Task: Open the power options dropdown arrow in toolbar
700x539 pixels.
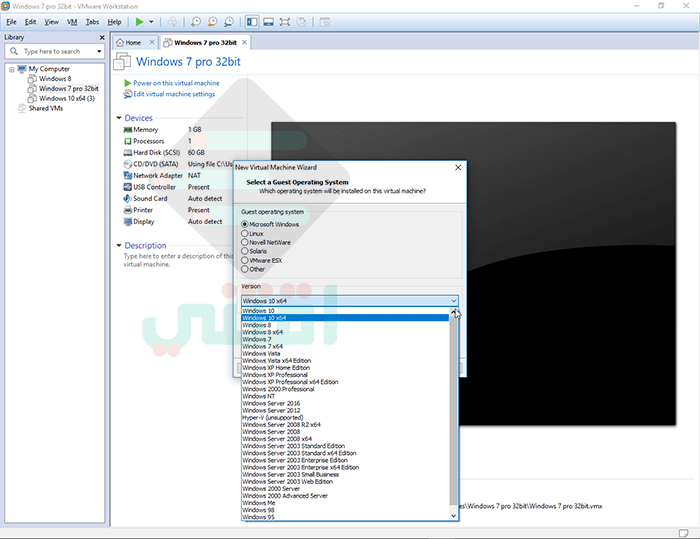Action: pos(151,22)
